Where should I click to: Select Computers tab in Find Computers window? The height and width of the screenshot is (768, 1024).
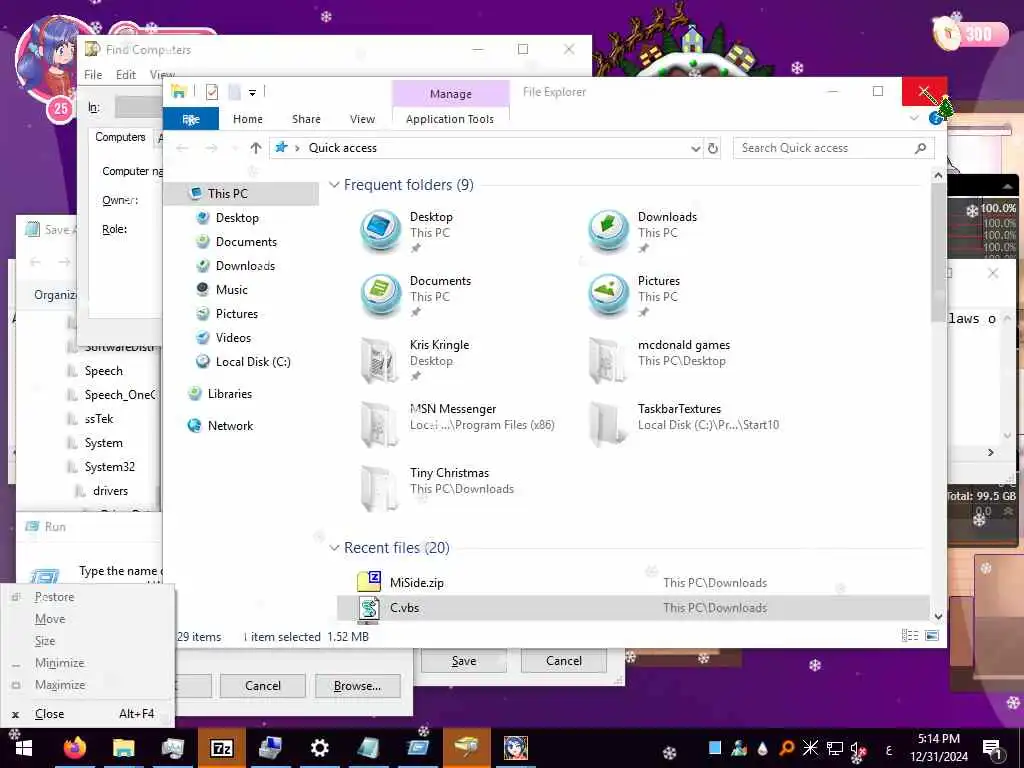pyautogui.click(x=120, y=137)
